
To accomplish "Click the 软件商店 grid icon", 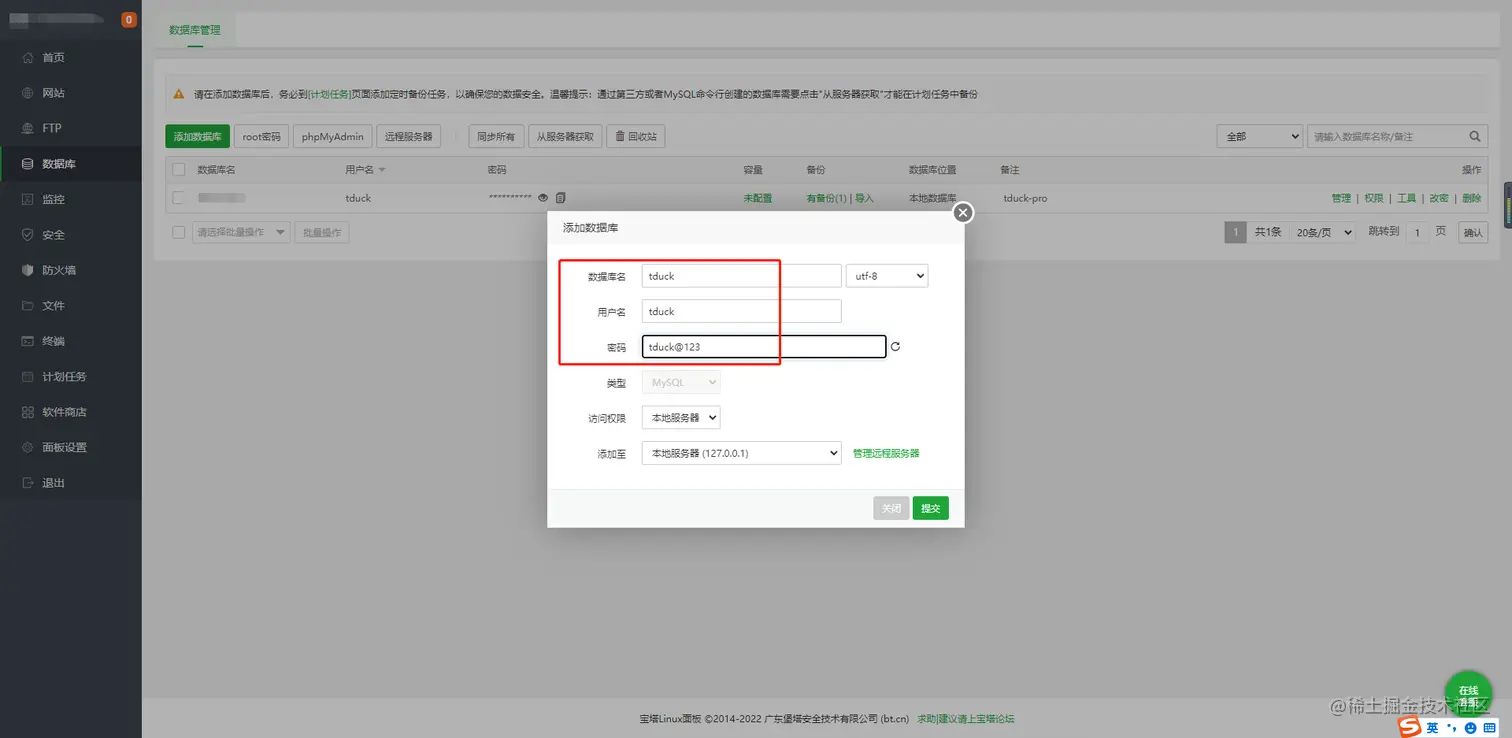I will coord(28,412).
